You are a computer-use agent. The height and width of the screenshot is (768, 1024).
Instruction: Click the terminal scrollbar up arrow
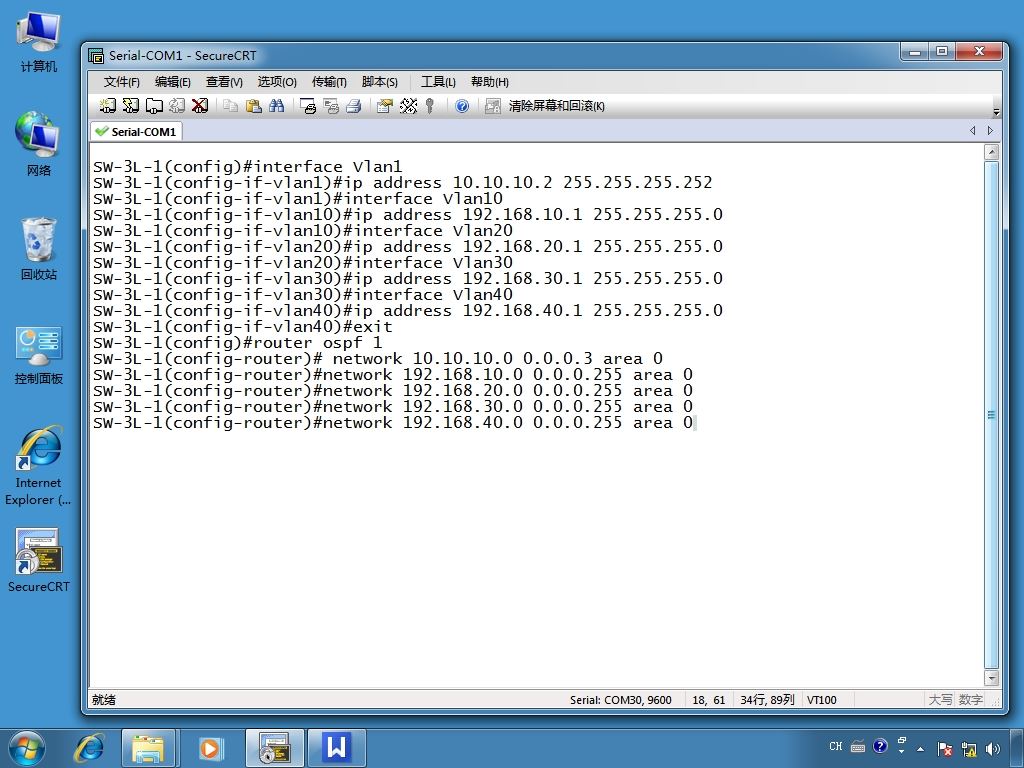click(x=991, y=152)
